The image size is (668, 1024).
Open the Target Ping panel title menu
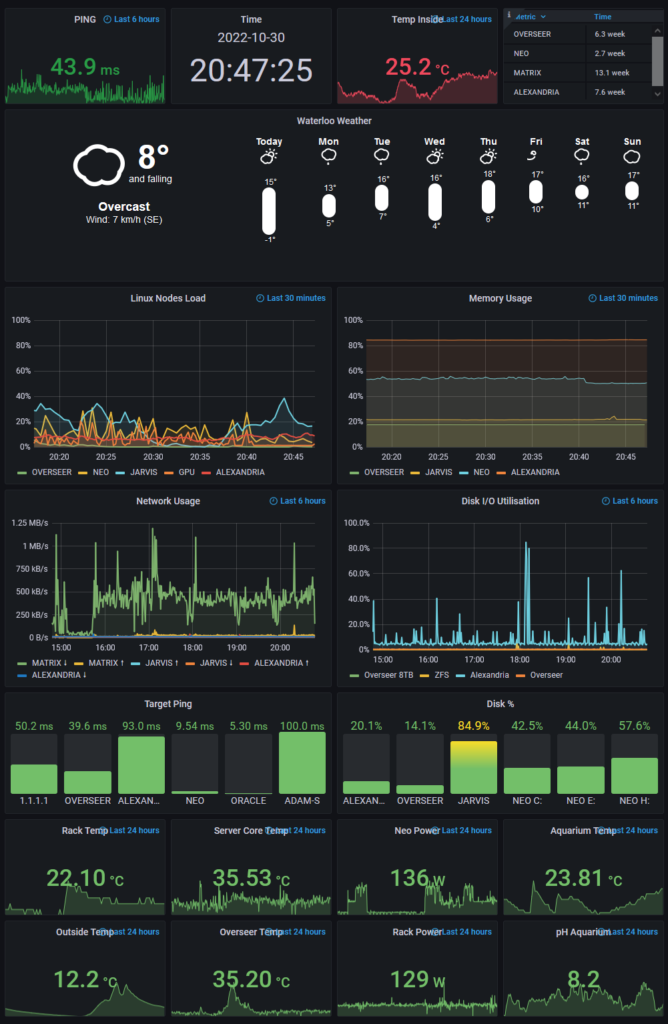click(167, 704)
